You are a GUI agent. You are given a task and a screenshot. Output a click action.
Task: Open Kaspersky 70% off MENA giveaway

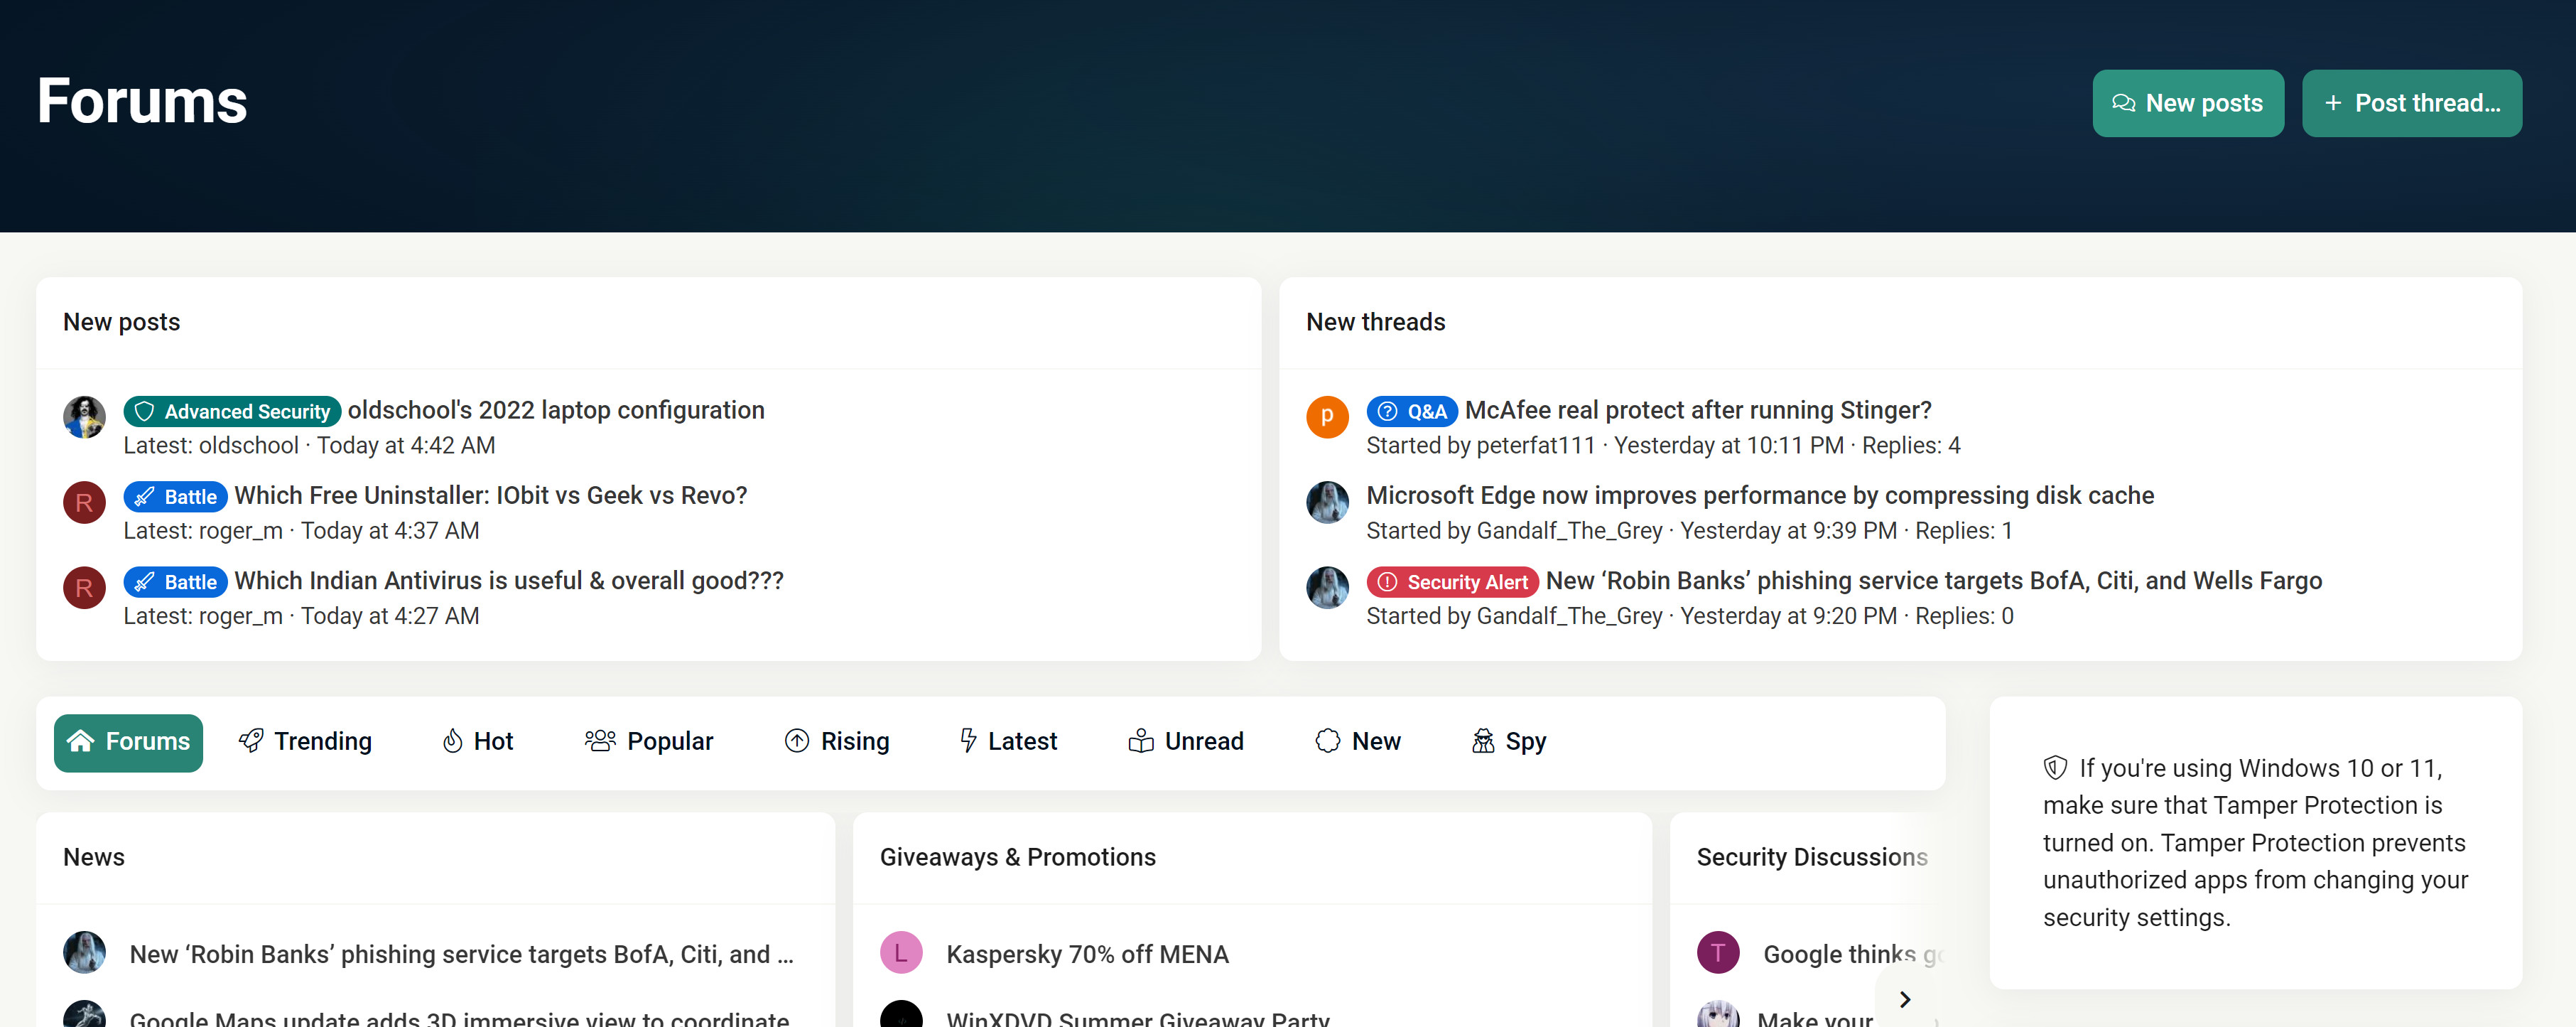coord(1086,953)
